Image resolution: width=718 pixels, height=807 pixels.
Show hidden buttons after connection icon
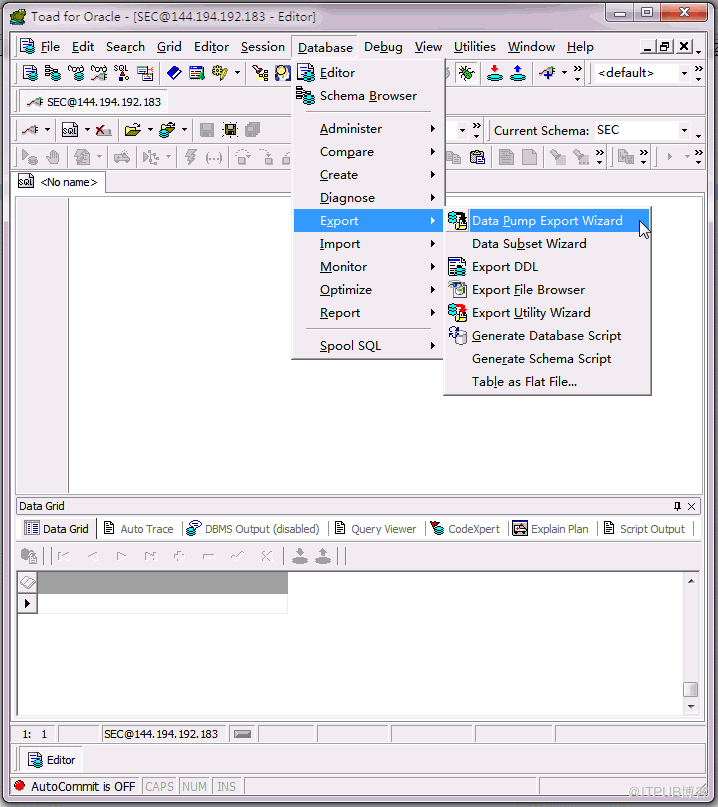(577, 73)
